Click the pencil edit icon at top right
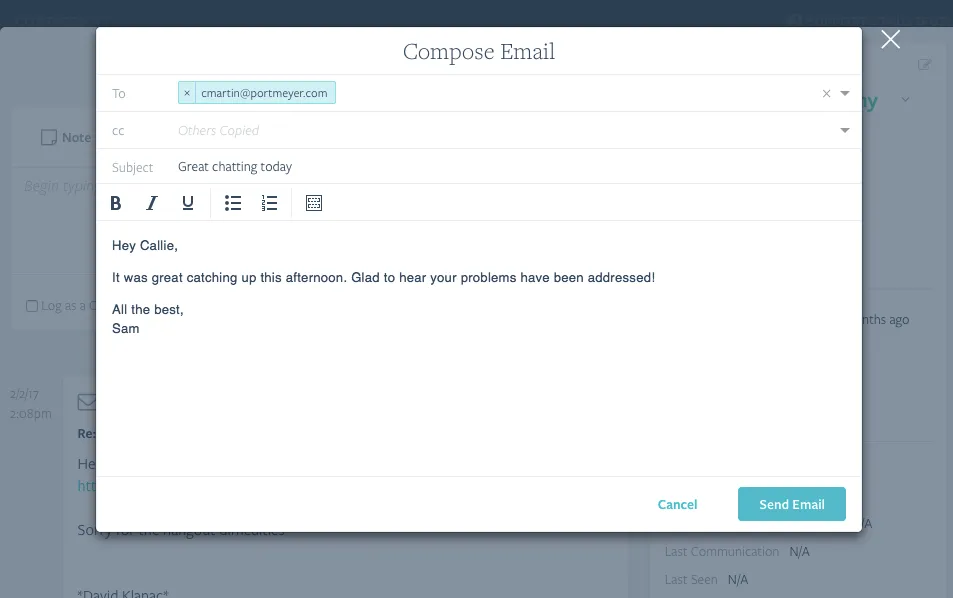Screen dimensions: 953x598 click(924, 63)
